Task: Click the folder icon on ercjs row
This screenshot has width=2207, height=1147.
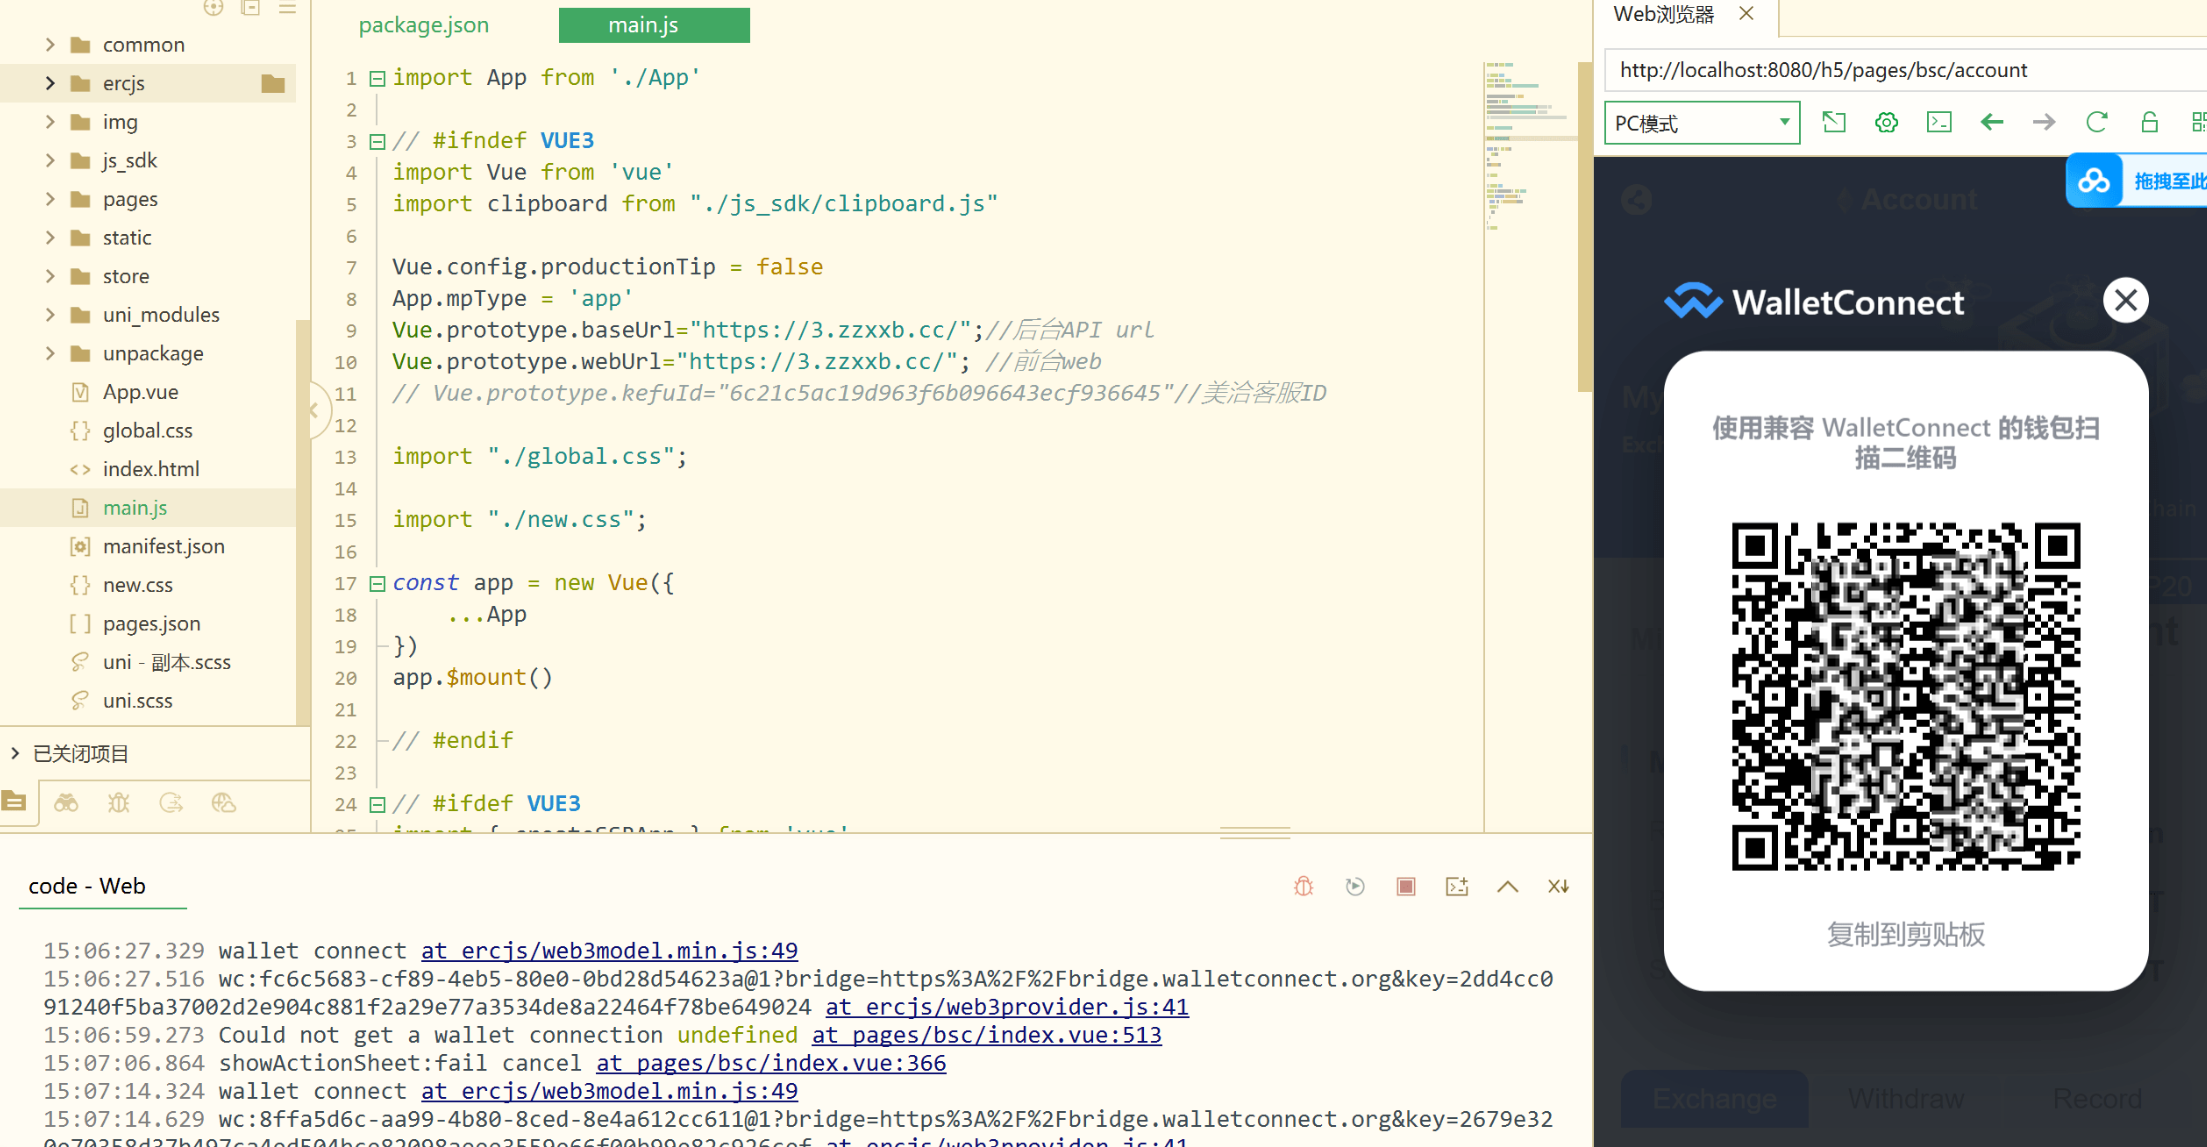Action: coord(273,83)
